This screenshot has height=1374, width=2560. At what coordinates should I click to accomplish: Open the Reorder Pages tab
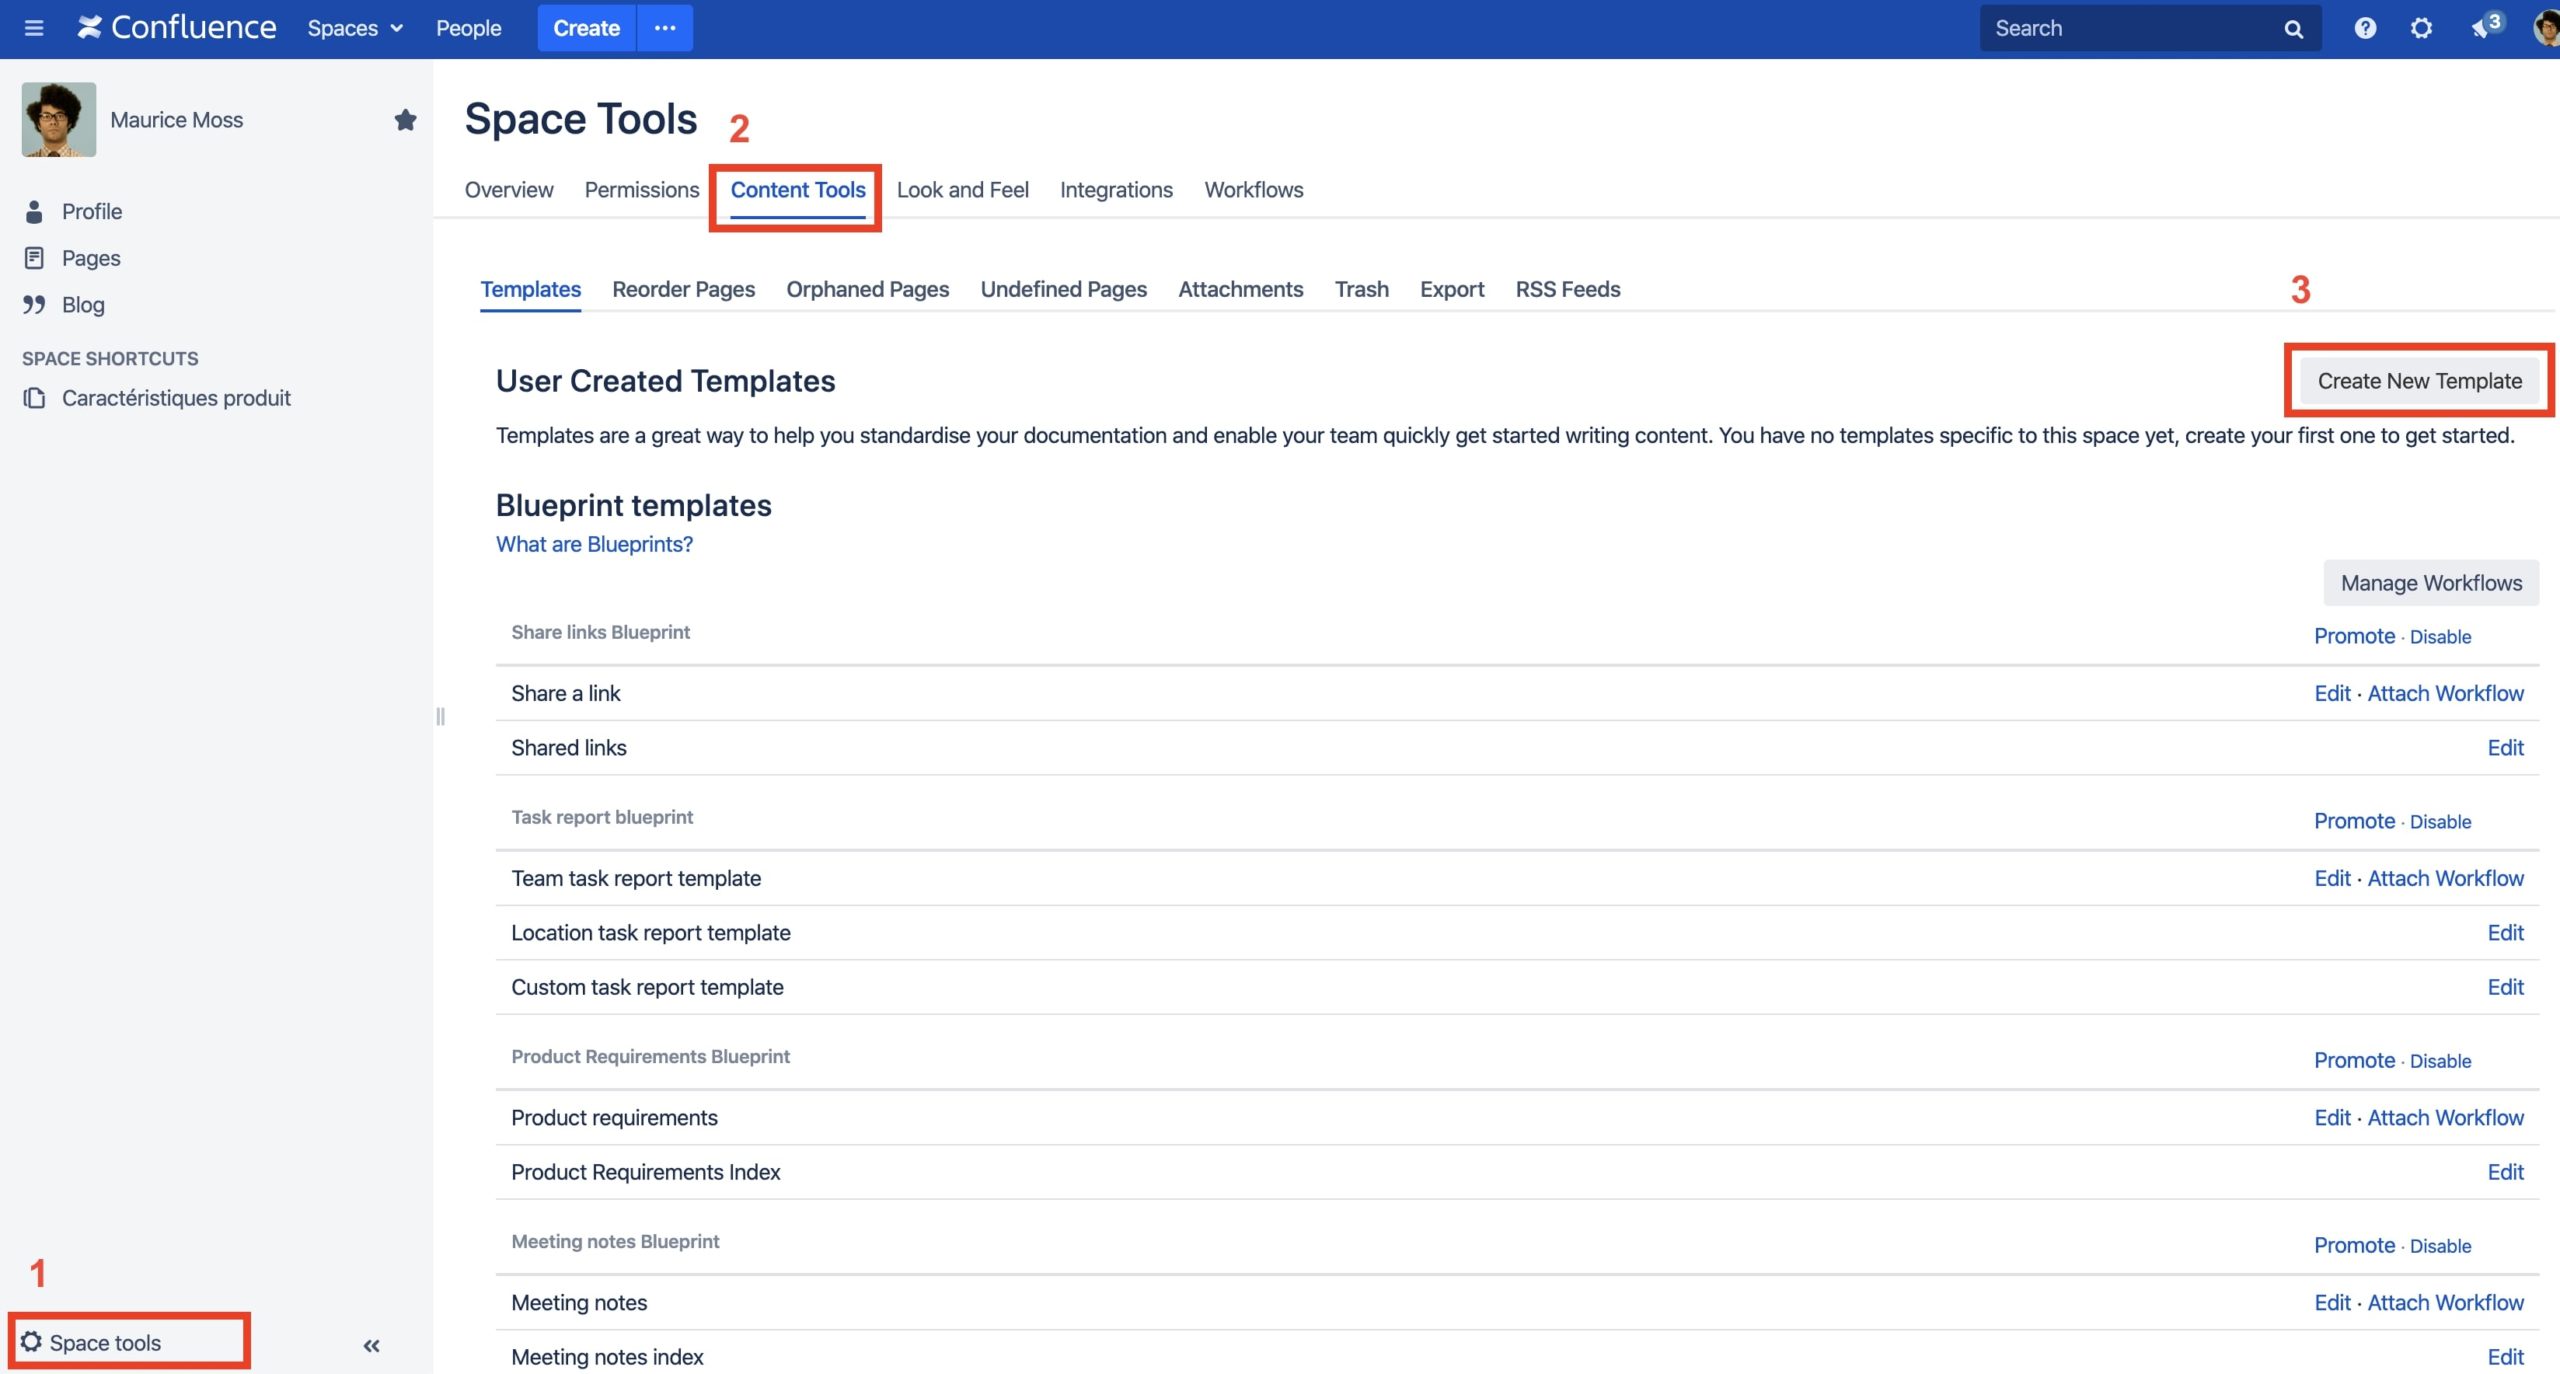[684, 289]
